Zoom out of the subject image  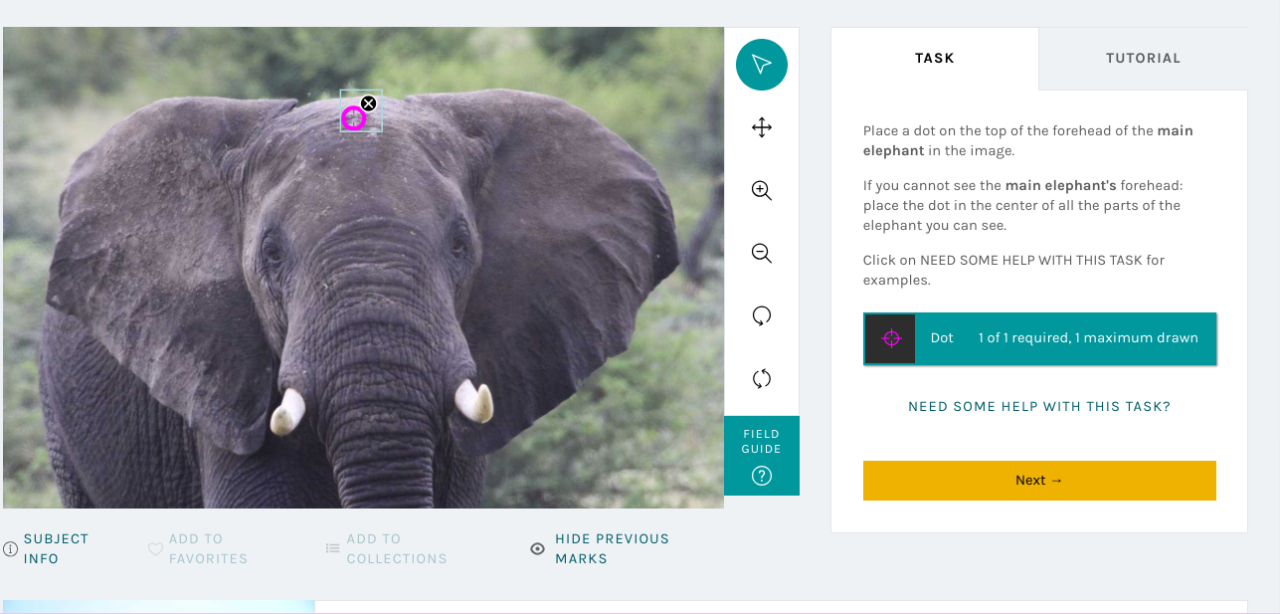pyautogui.click(x=761, y=254)
